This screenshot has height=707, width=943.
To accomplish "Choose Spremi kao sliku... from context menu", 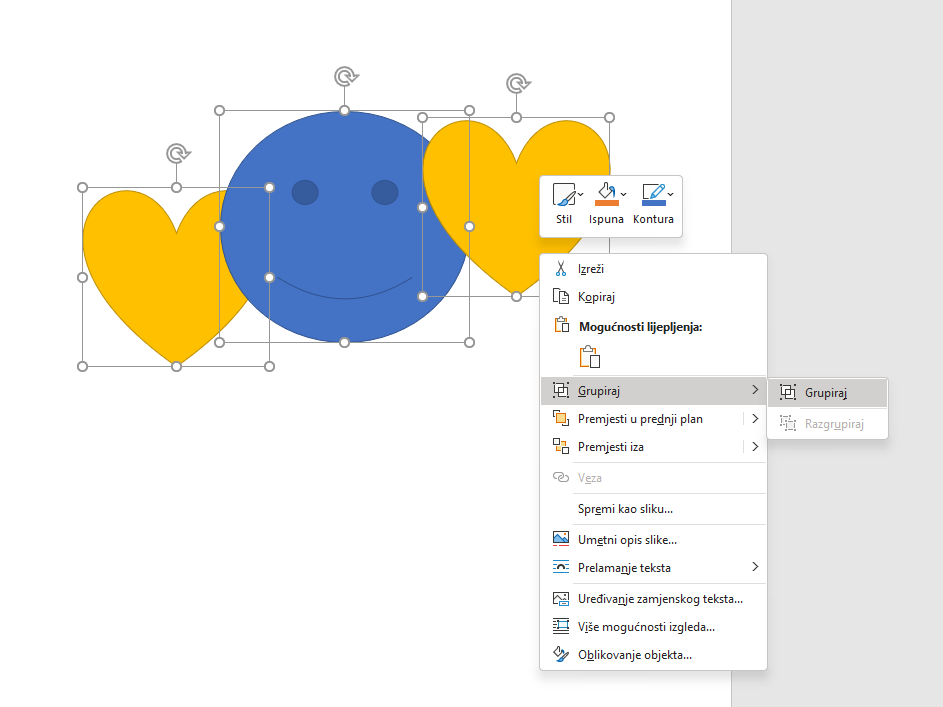I will point(625,509).
